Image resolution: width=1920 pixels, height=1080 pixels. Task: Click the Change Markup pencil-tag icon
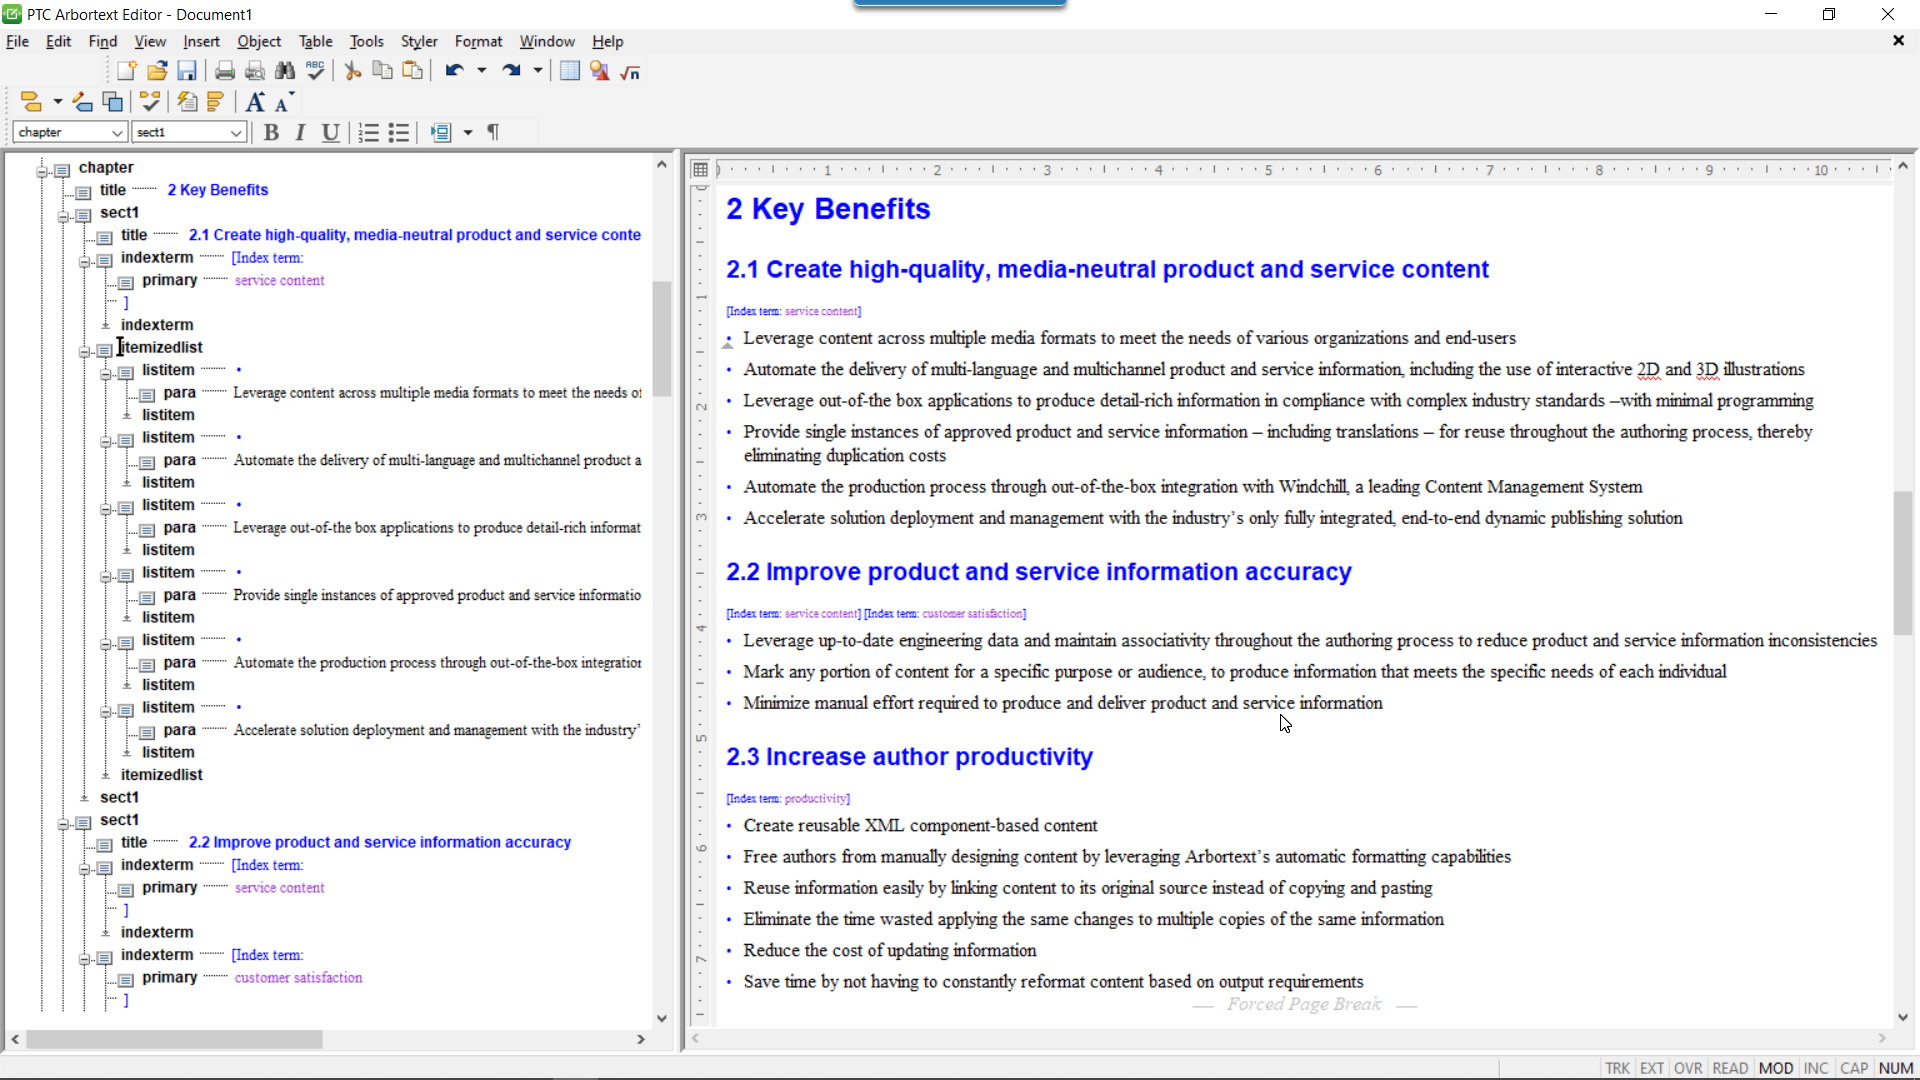tap(83, 102)
